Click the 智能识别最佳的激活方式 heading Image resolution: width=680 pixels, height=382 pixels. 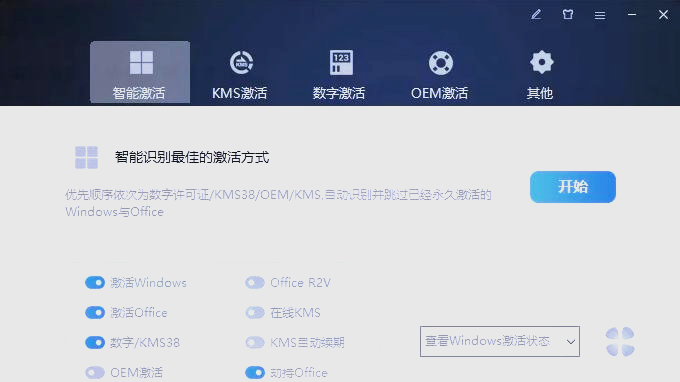192,157
